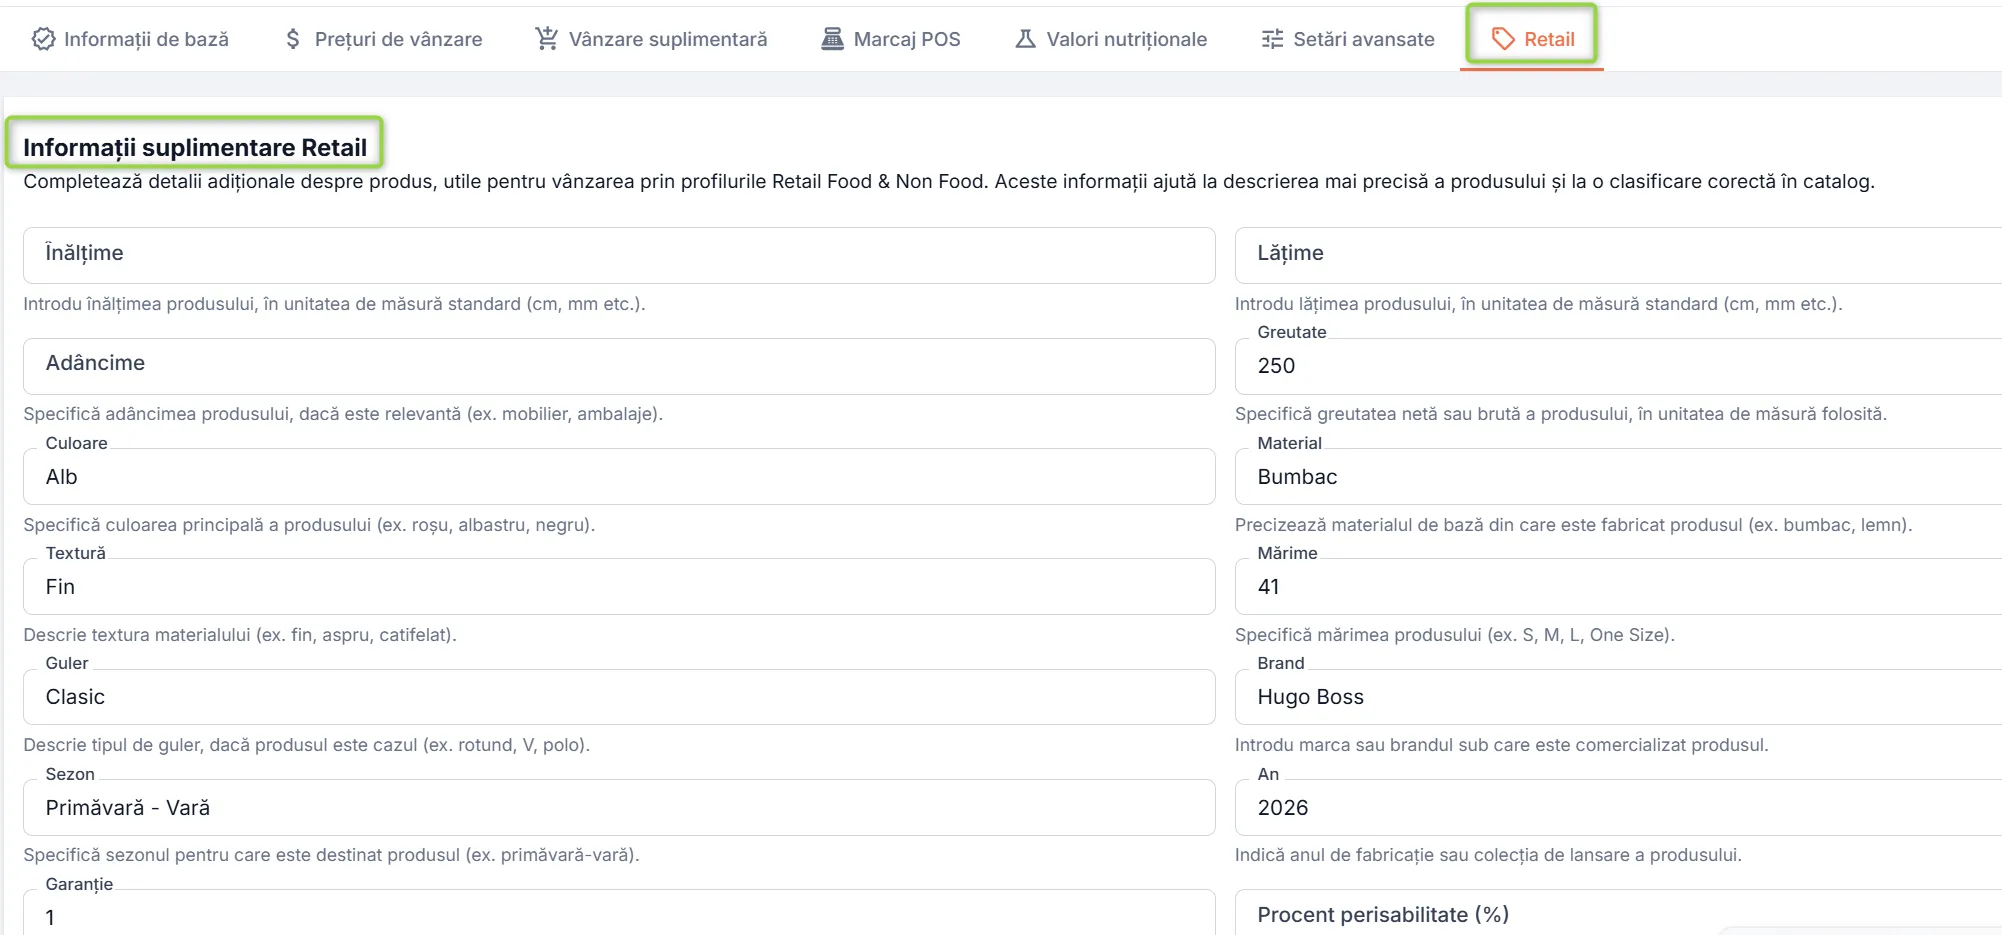Select the Retail tab label
Image resolution: width=2002 pixels, height=935 pixels.
(1549, 39)
